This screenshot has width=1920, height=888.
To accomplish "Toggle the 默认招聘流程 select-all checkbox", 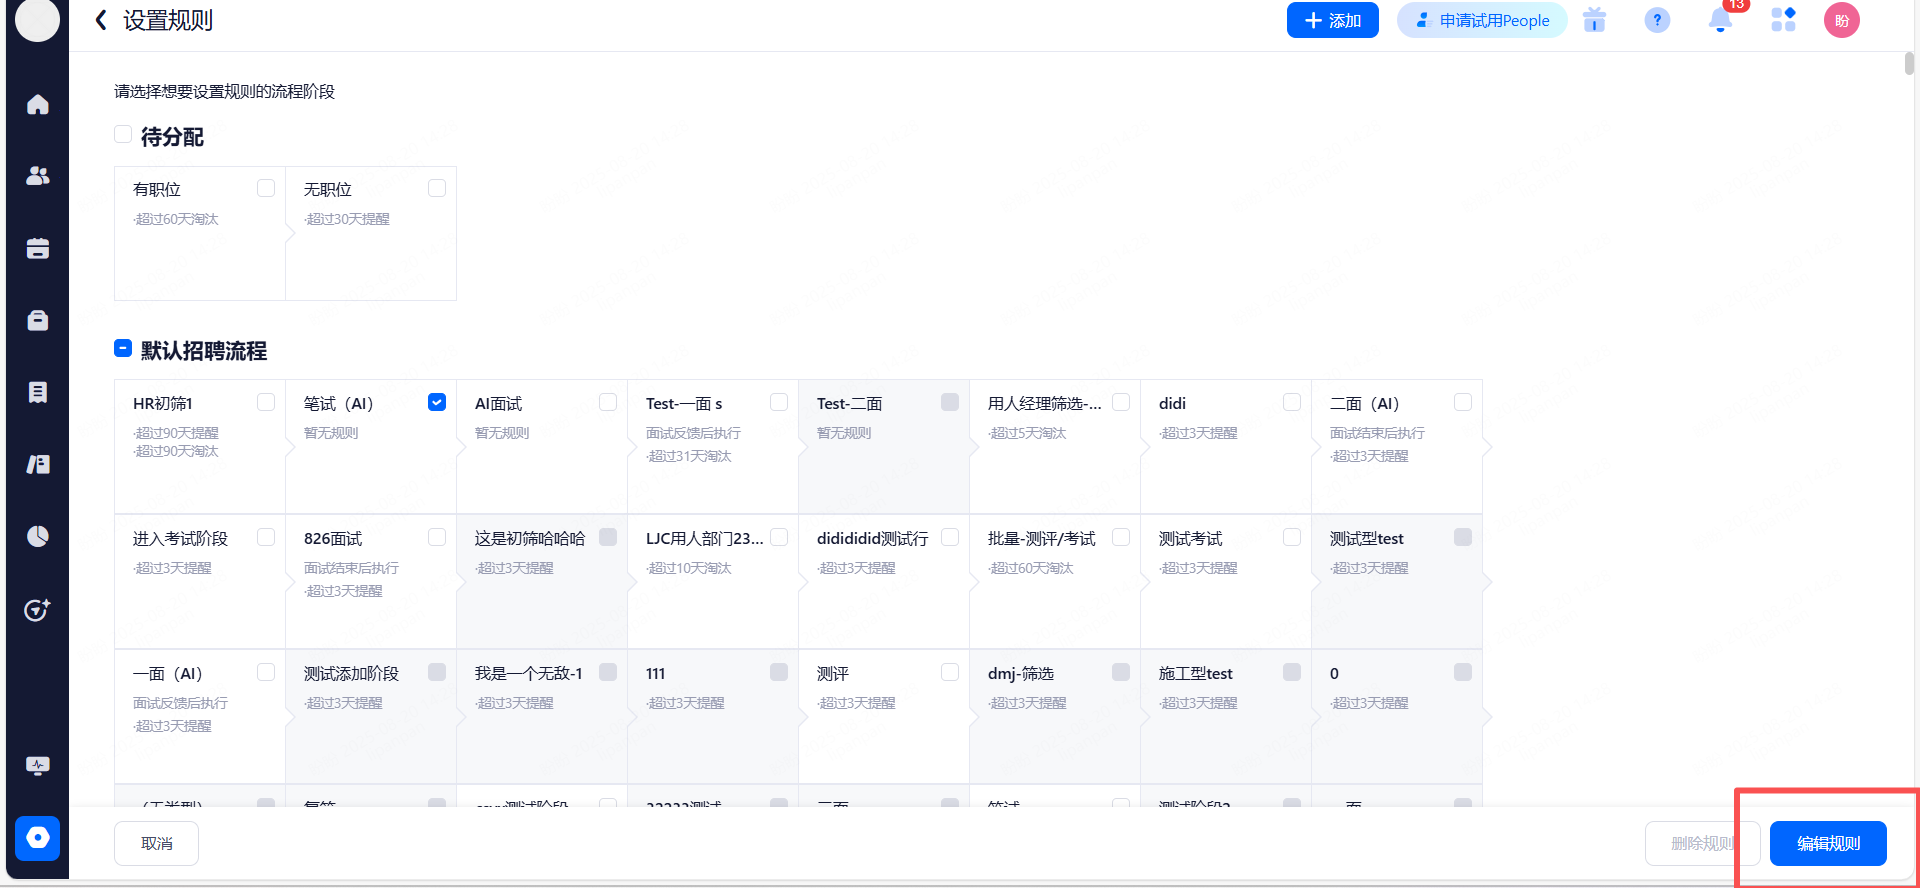I will click(123, 349).
